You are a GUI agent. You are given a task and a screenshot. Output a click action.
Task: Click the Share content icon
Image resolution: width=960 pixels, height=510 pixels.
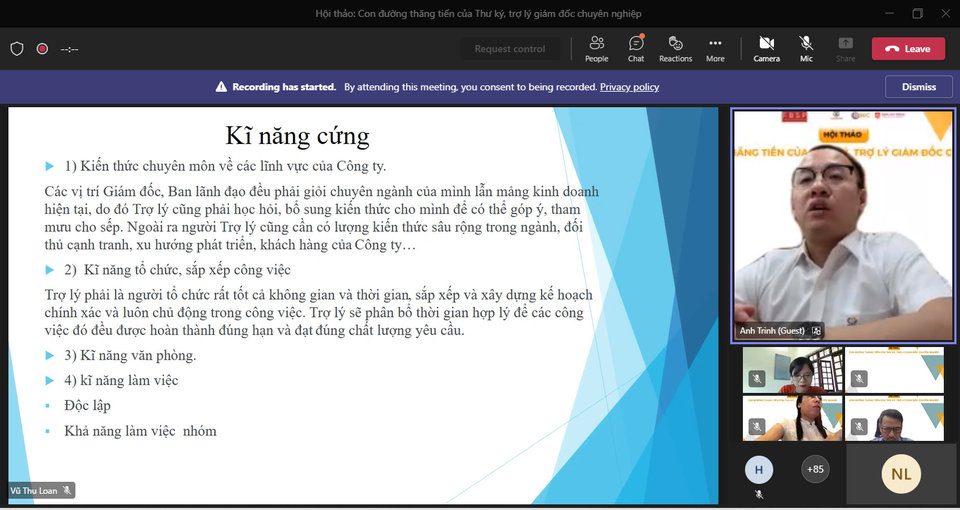point(845,49)
